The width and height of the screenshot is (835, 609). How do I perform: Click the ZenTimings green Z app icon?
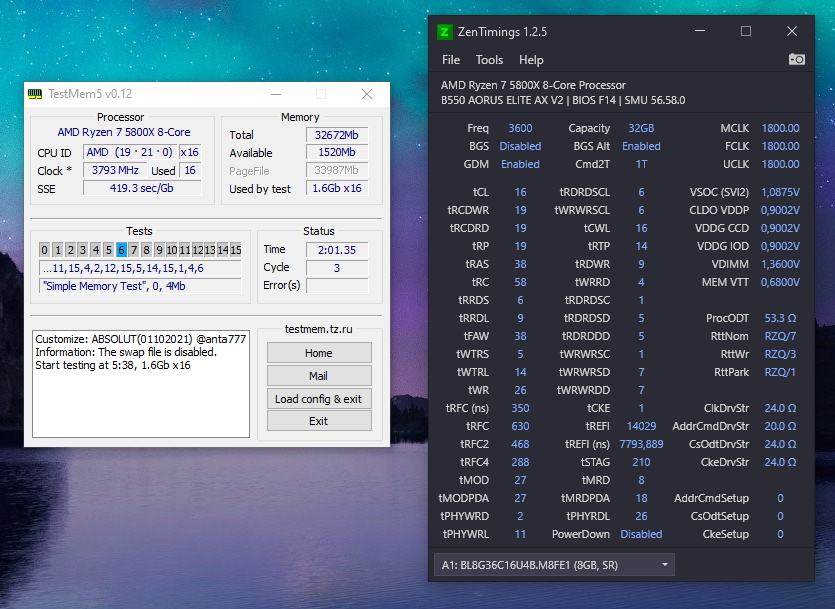tap(444, 32)
